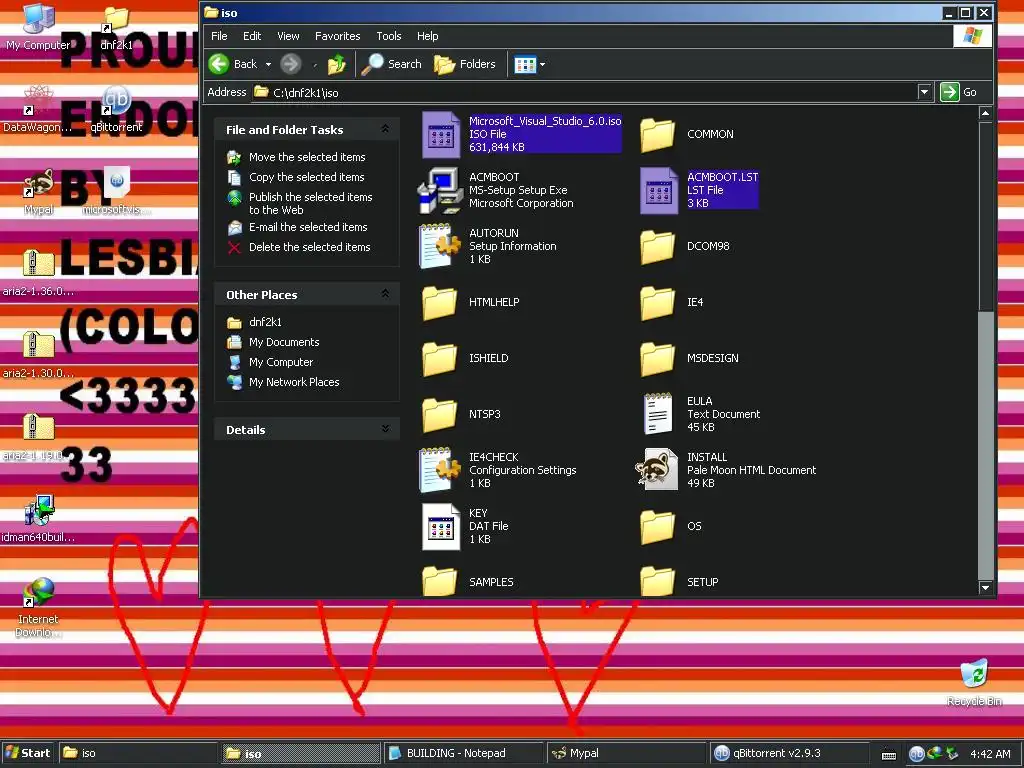Image resolution: width=1024 pixels, height=768 pixels.
Task: Click Move the selected items link
Action: pos(307,157)
